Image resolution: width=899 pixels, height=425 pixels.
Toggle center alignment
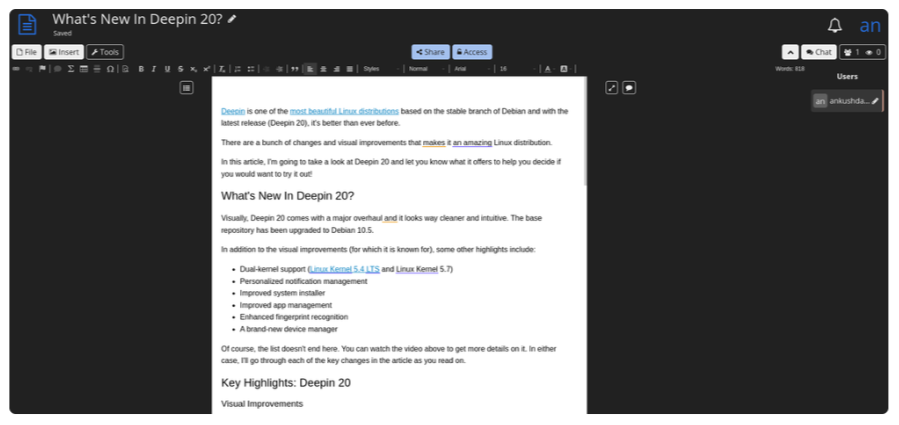pos(323,69)
